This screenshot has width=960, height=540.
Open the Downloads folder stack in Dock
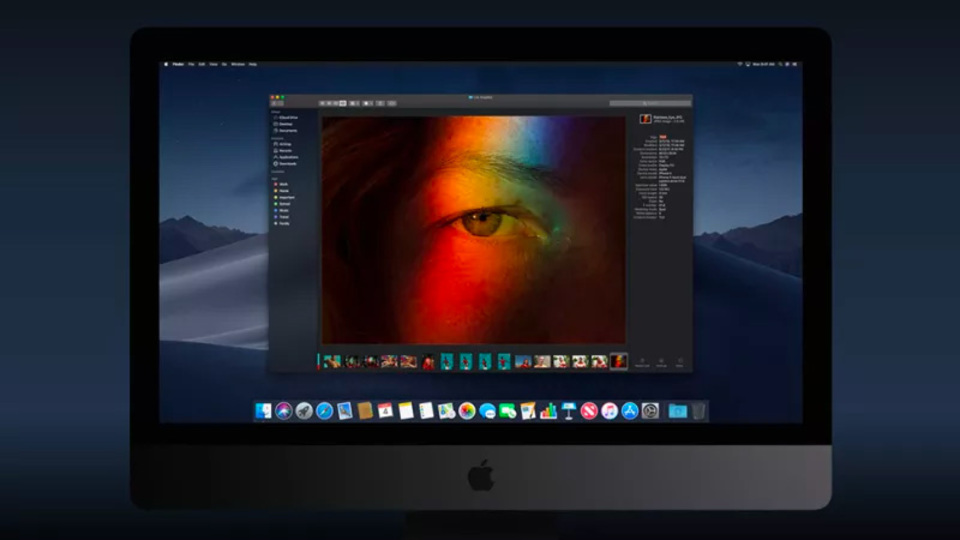click(x=677, y=411)
